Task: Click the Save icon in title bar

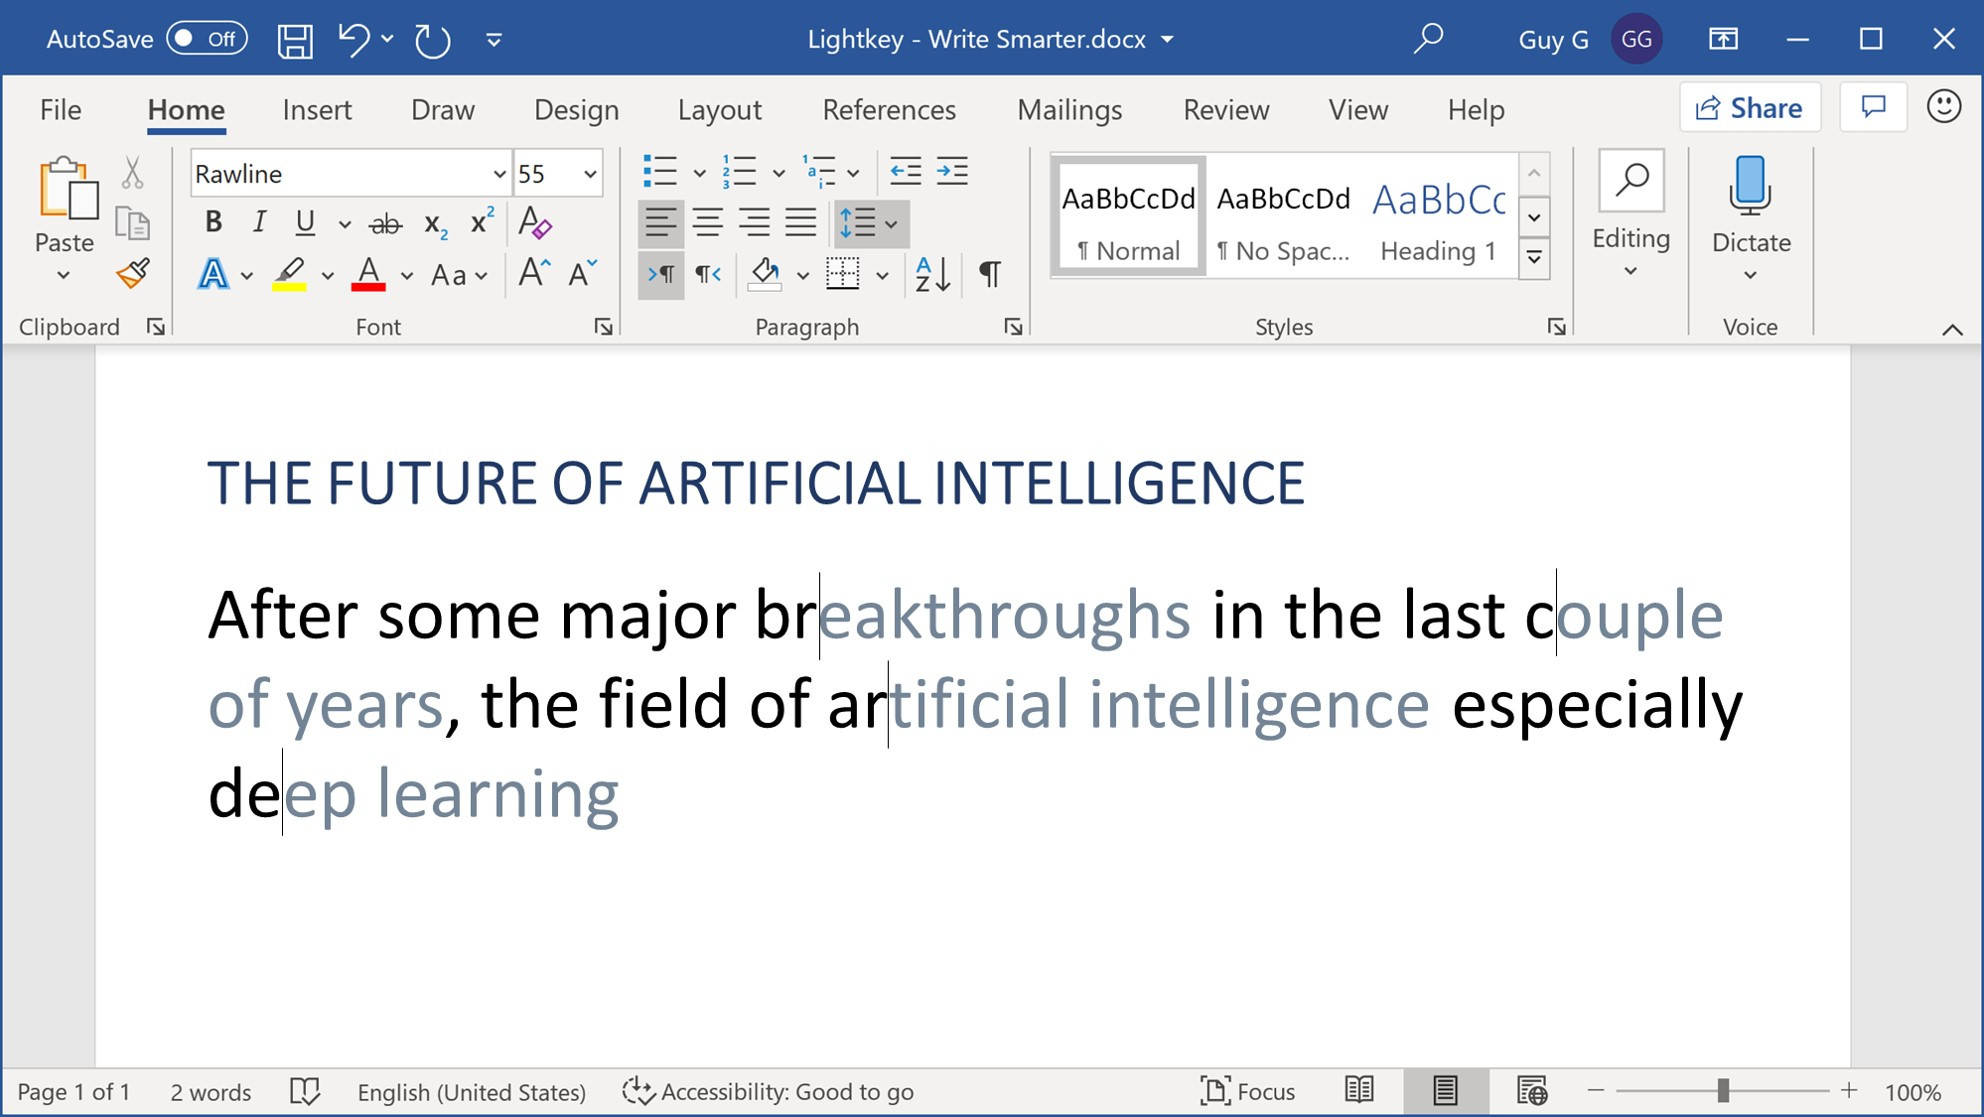Action: 295,40
